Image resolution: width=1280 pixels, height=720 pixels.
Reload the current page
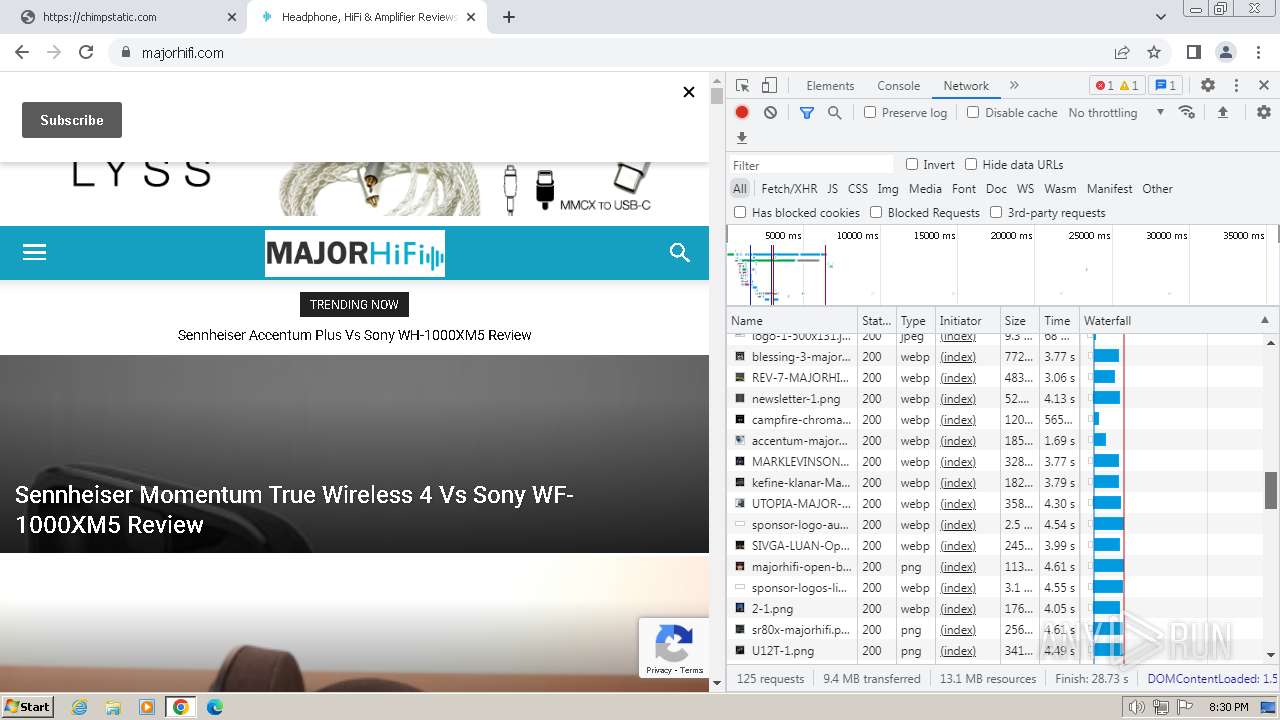click(86, 52)
